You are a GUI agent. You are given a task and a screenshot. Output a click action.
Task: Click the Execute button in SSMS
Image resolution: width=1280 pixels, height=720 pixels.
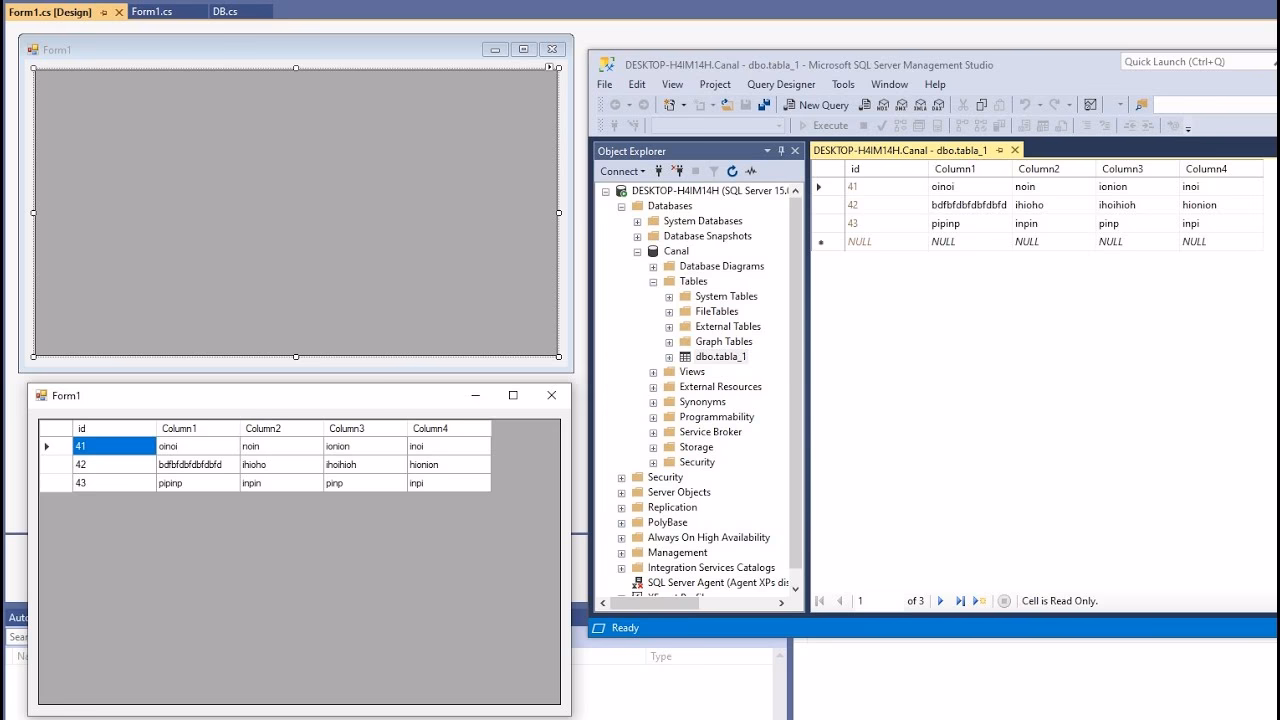tap(823, 126)
